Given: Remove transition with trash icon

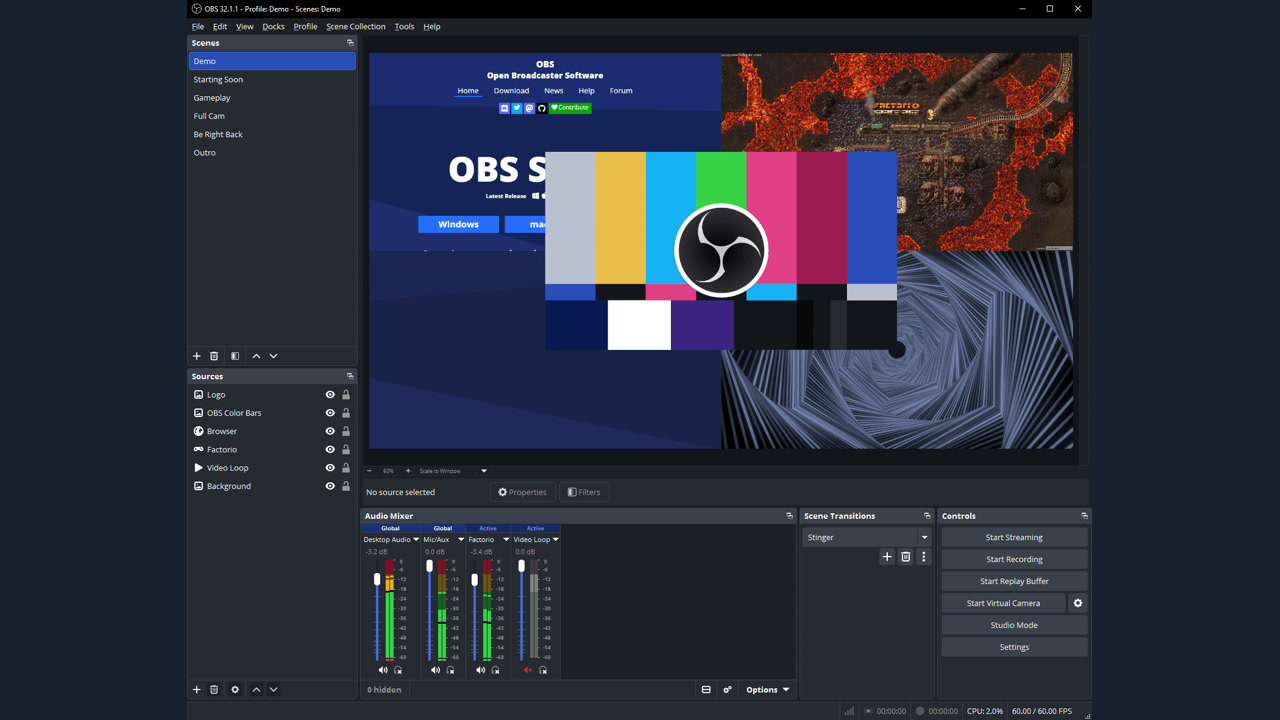Looking at the screenshot, I should click(x=906, y=557).
